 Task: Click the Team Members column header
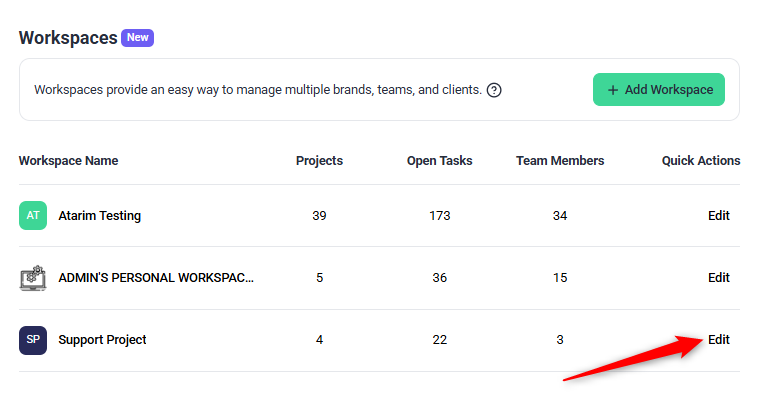tap(559, 161)
